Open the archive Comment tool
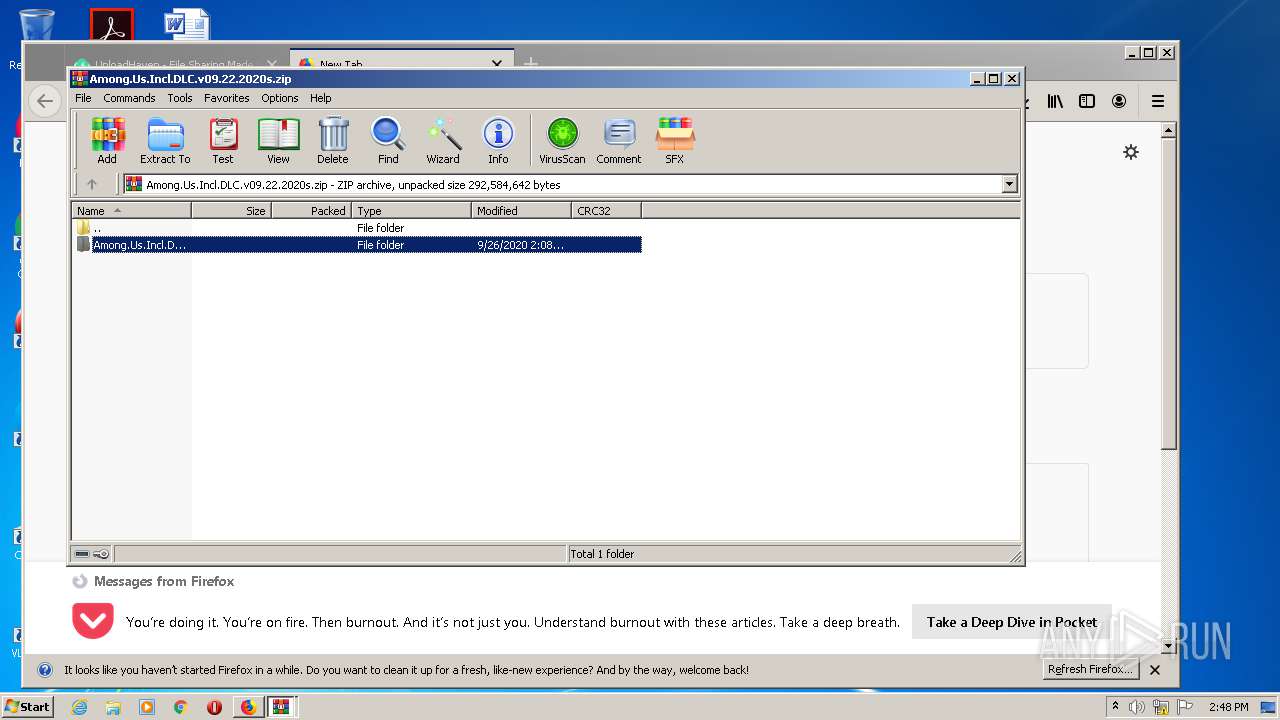Screen dimensions: 1280x720 pyautogui.click(x=619, y=140)
